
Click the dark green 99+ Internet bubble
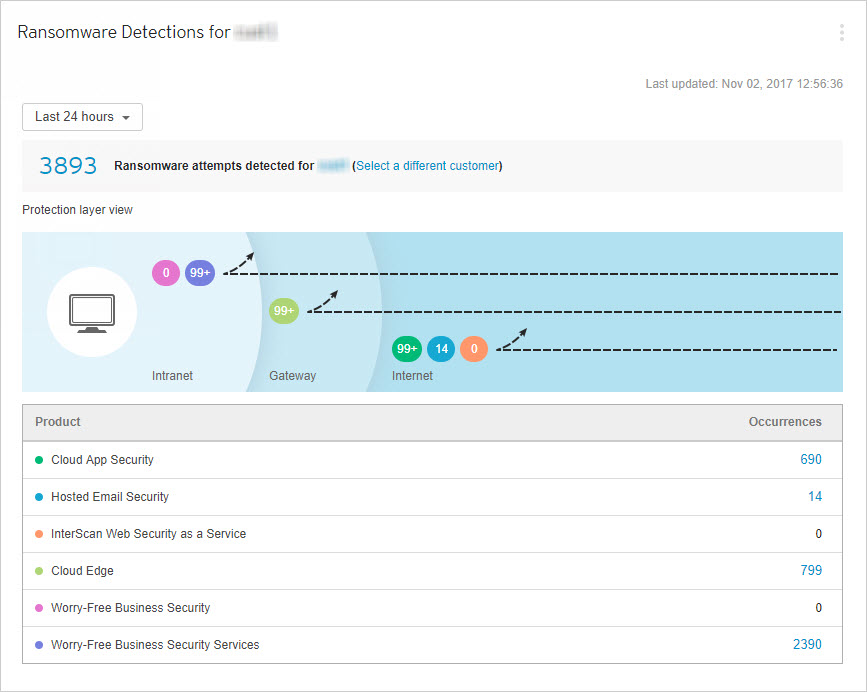407,349
